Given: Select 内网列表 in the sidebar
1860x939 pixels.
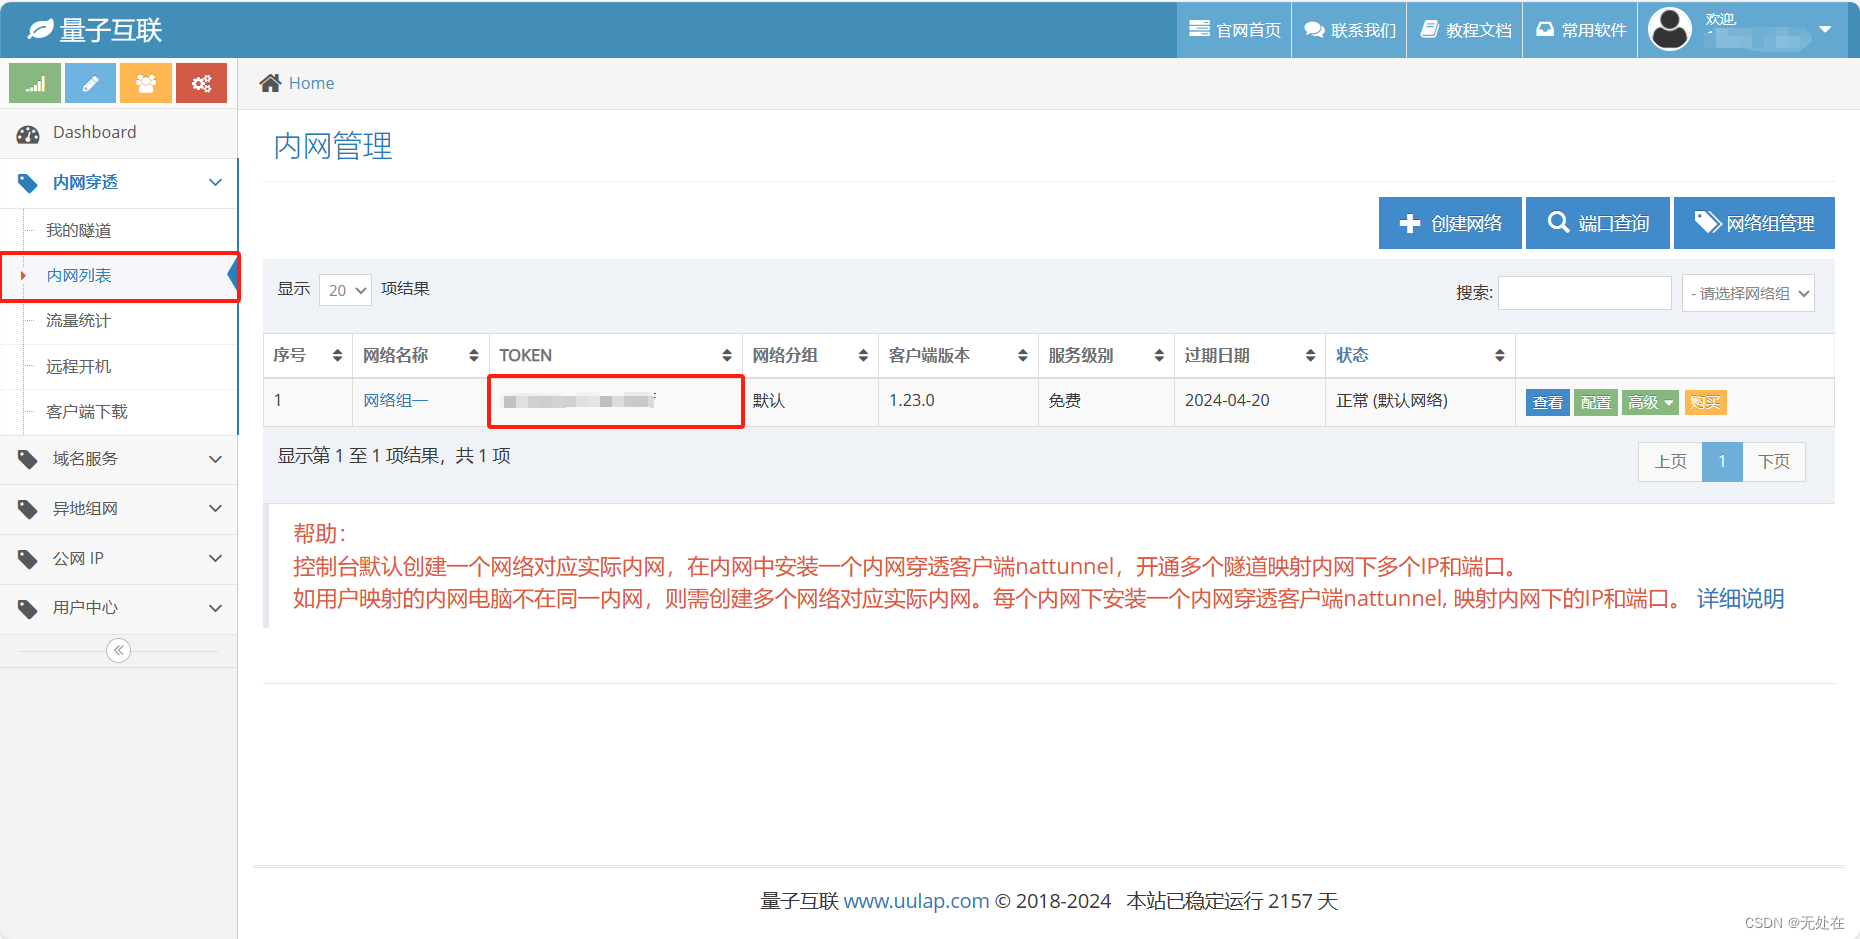Looking at the screenshot, I should coord(120,276).
